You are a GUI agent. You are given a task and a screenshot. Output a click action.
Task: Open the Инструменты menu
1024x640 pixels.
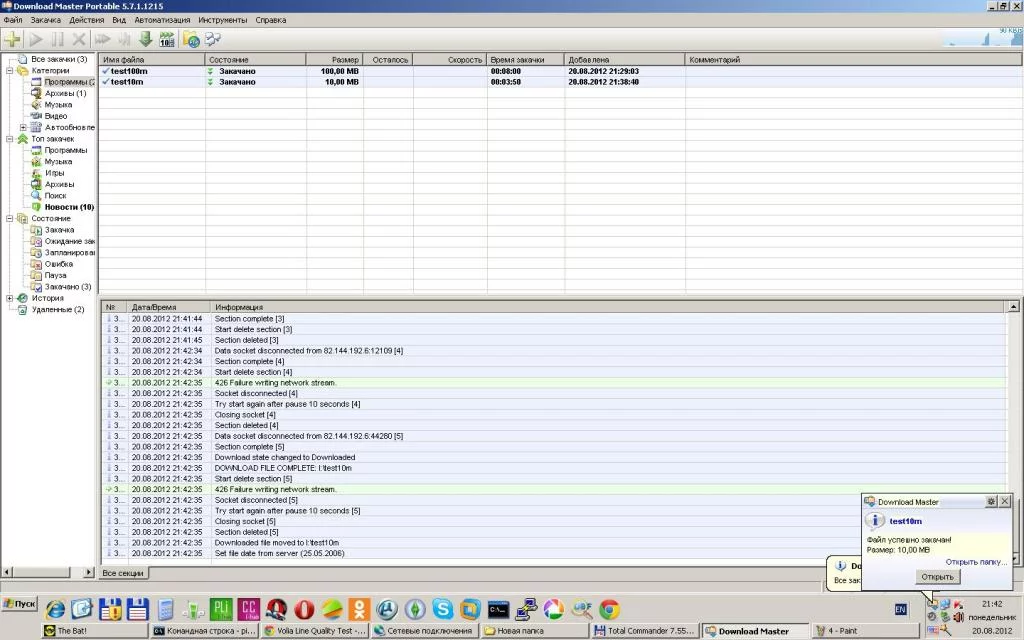pos(223,20)
